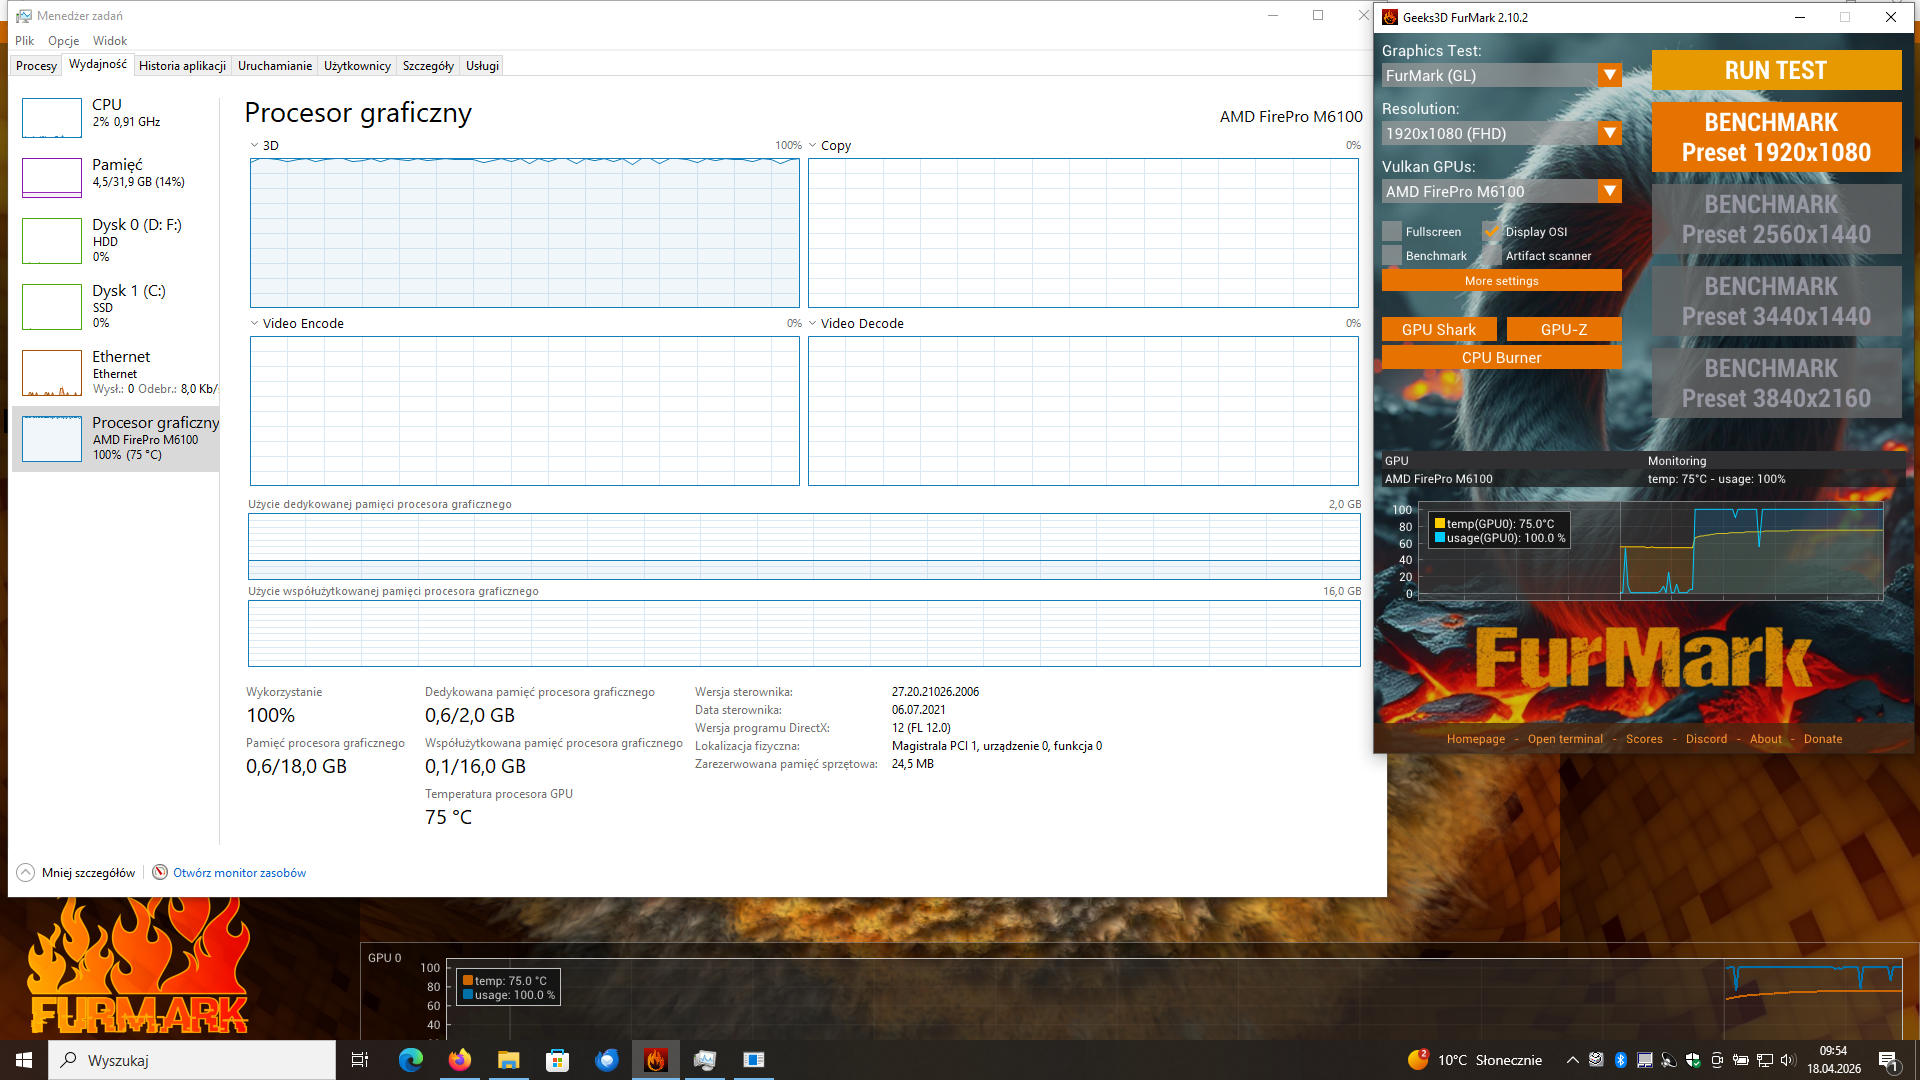Change the Video Decode graph selector
The height and width of the screenshot is (1080, 1920).
tap(856, 323)
